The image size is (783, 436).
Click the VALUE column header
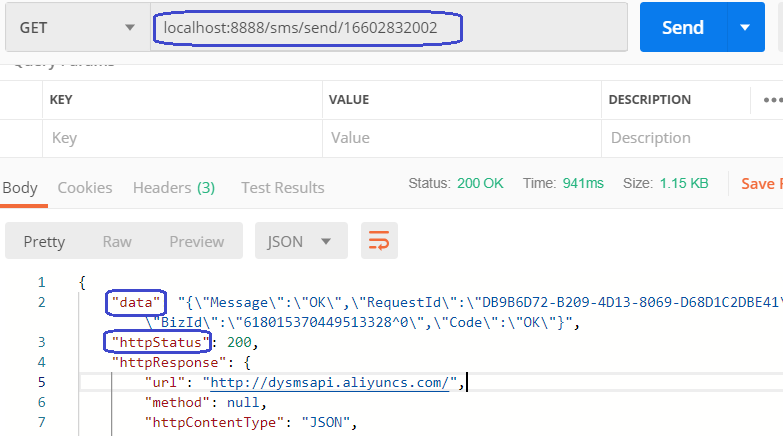coord(349,100)
